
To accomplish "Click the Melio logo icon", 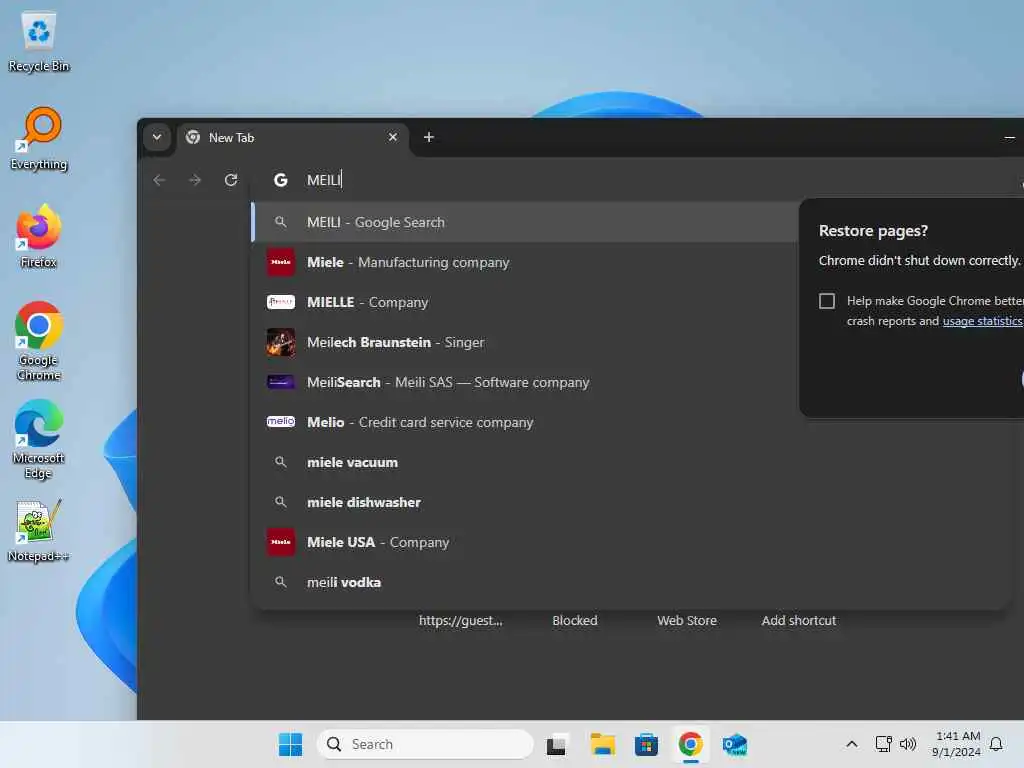I will [281, 422].
